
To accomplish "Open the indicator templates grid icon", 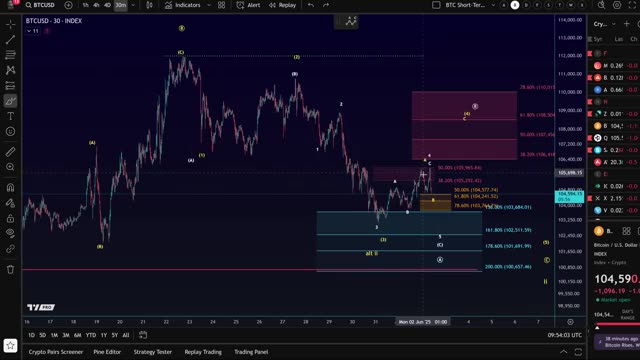I will (222, 5).
